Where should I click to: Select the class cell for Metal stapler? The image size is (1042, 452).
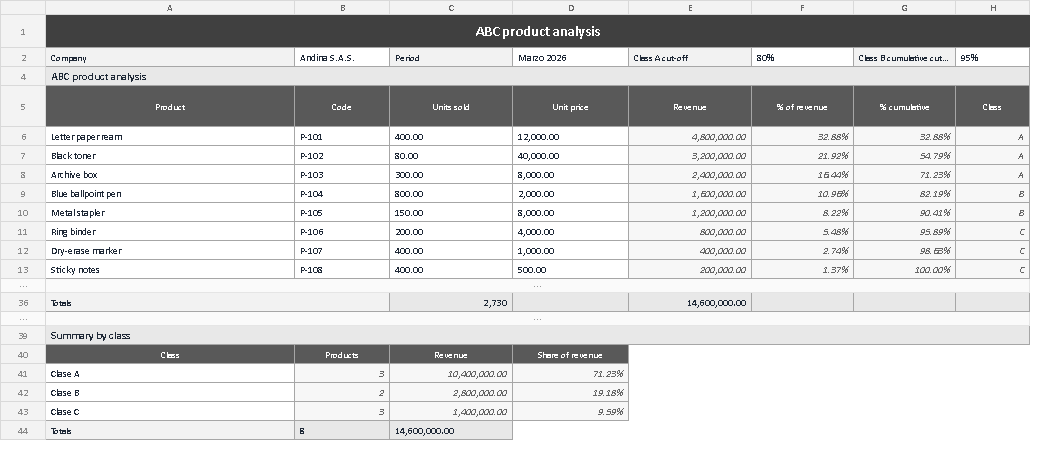993,213
